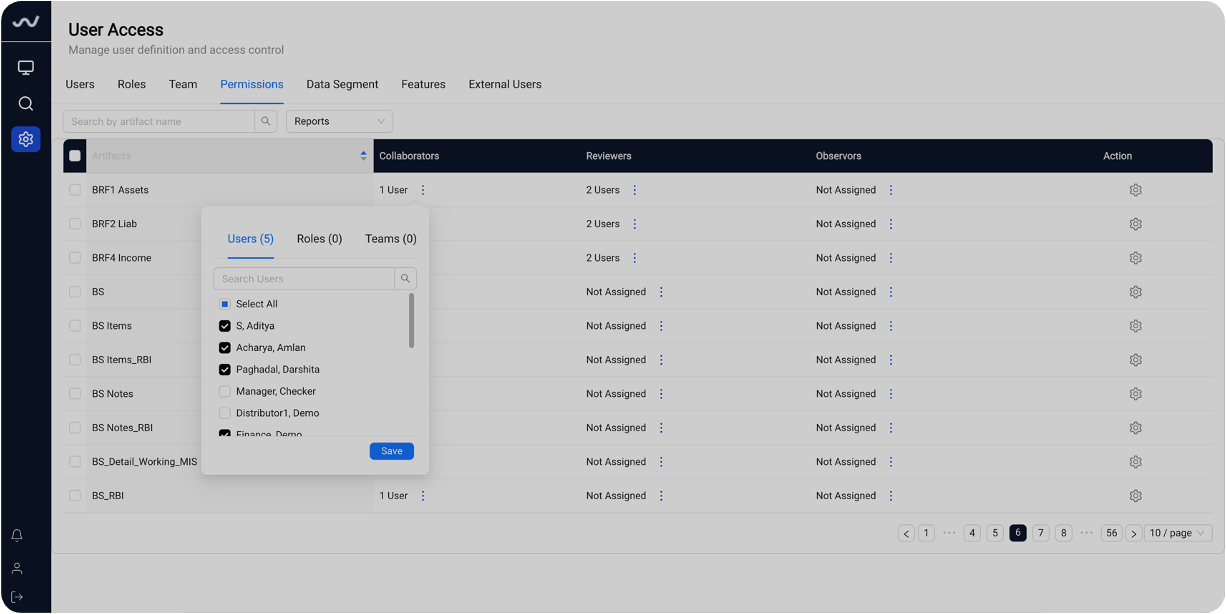The width and height of the screenshot is (1226, 614).
Task: Go to previous page arrow
Action: click(x=907, y=533)
